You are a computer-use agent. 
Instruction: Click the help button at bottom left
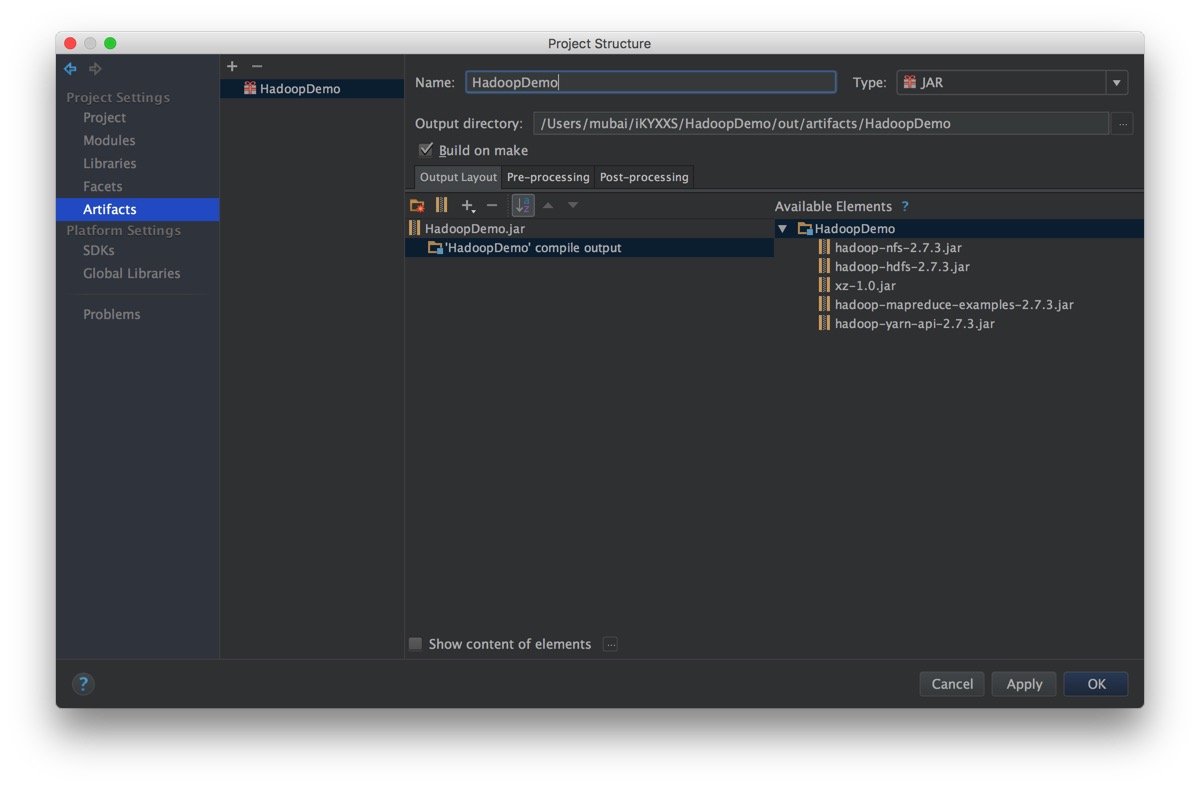(x=83, y=684)
